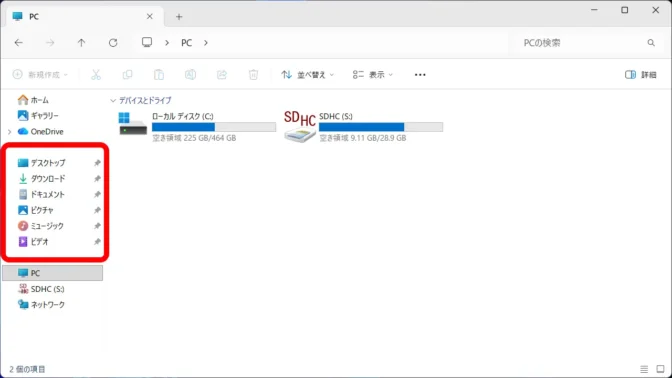Click the search magnifier icon
The image size is (672, 378).
[x=651, y=43]
